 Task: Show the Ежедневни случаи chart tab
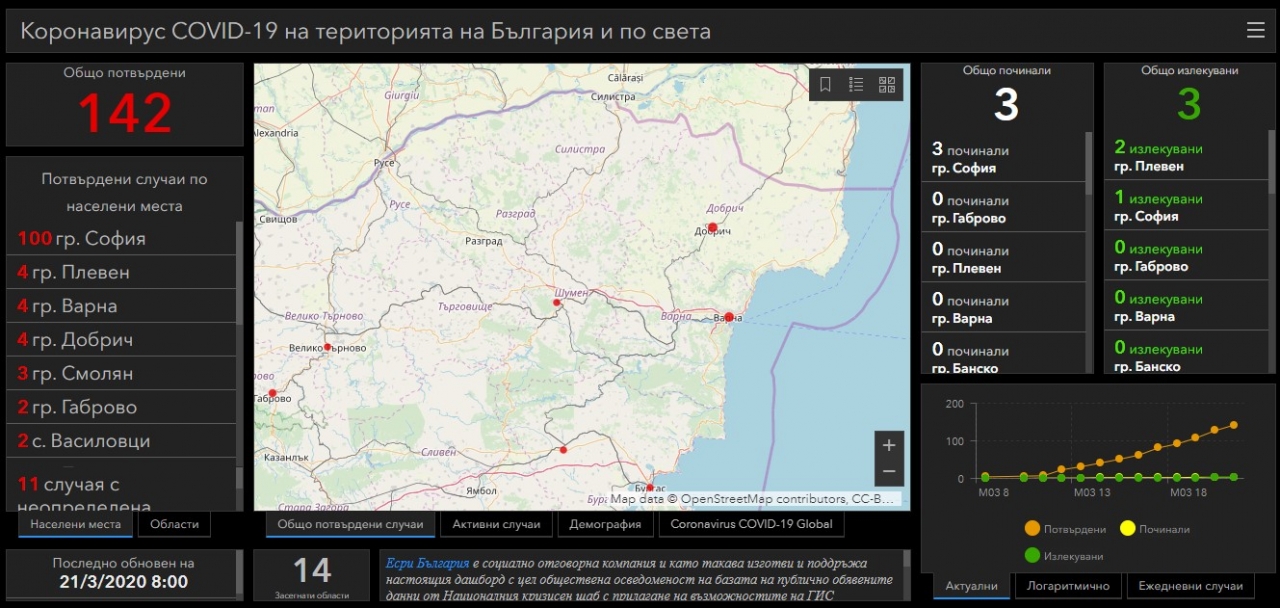coord(1190,587)
